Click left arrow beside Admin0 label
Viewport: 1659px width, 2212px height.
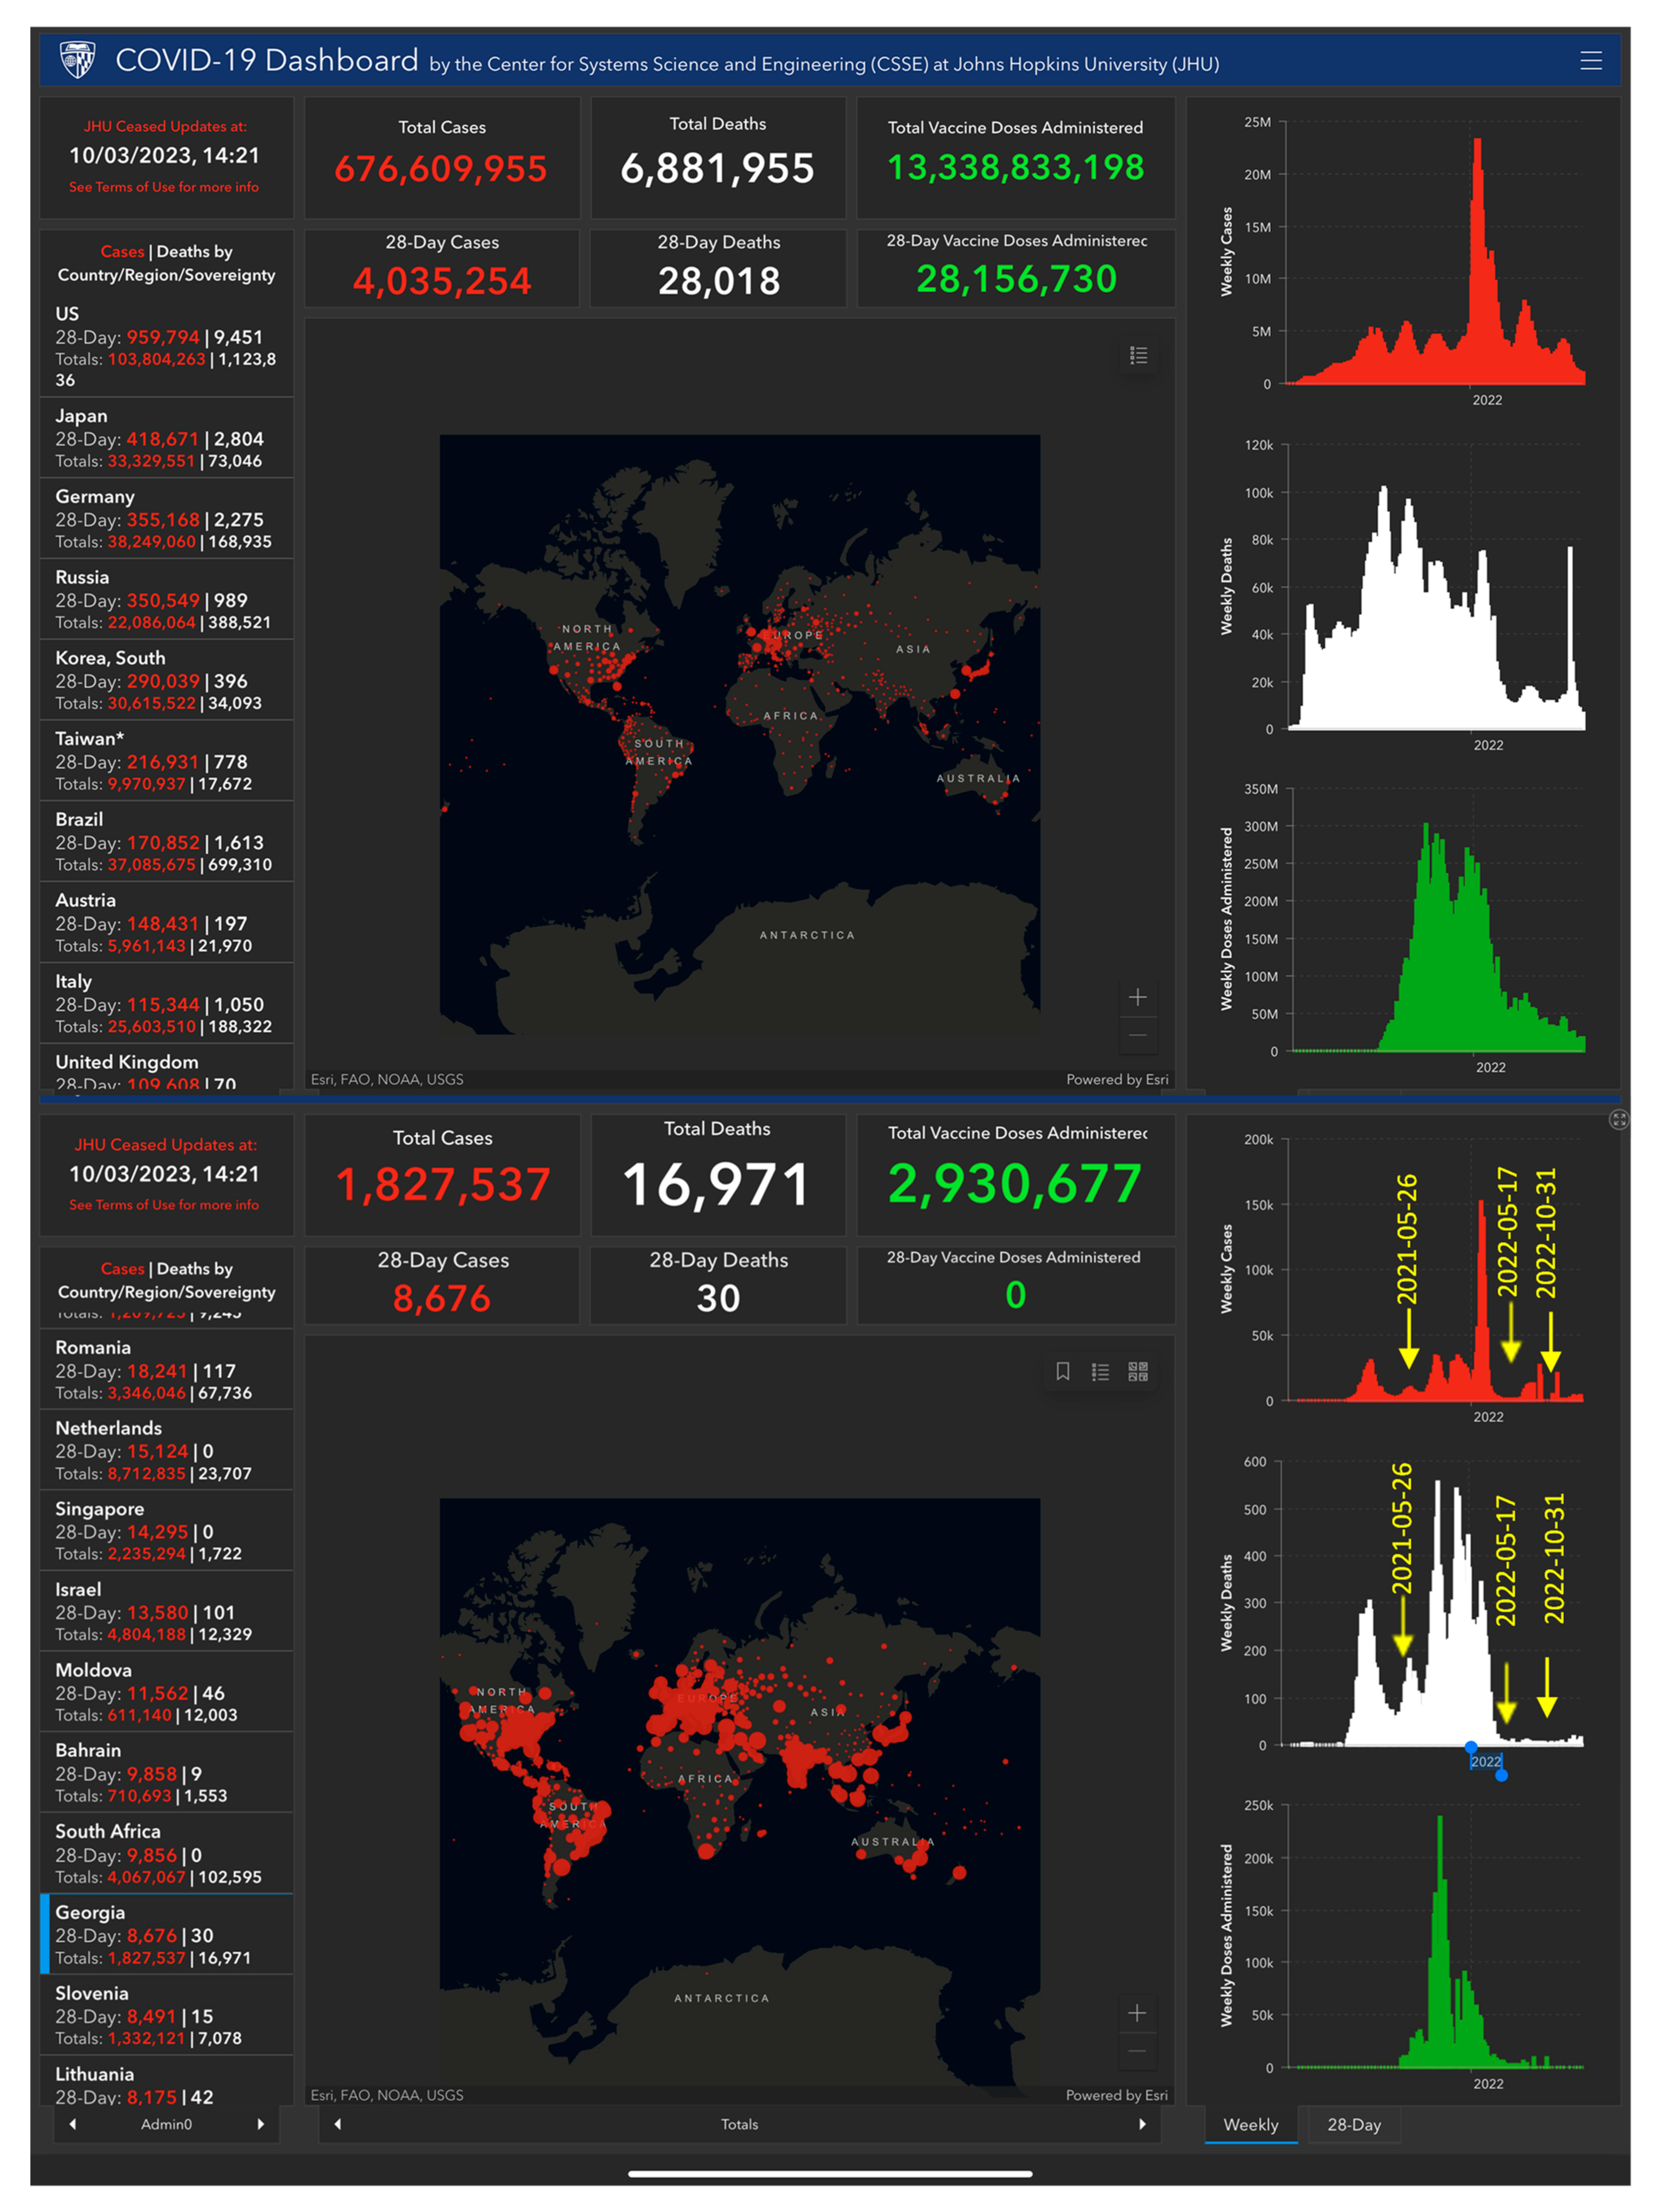click(x=72, y=2124)
